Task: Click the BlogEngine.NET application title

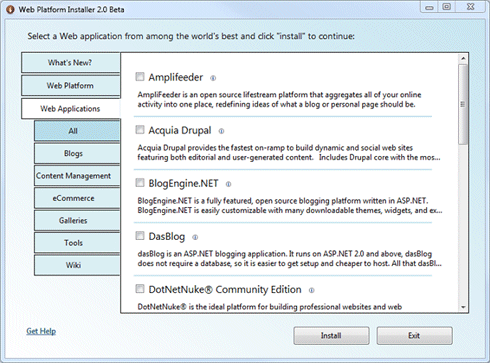Action: [x=183, y=183]
